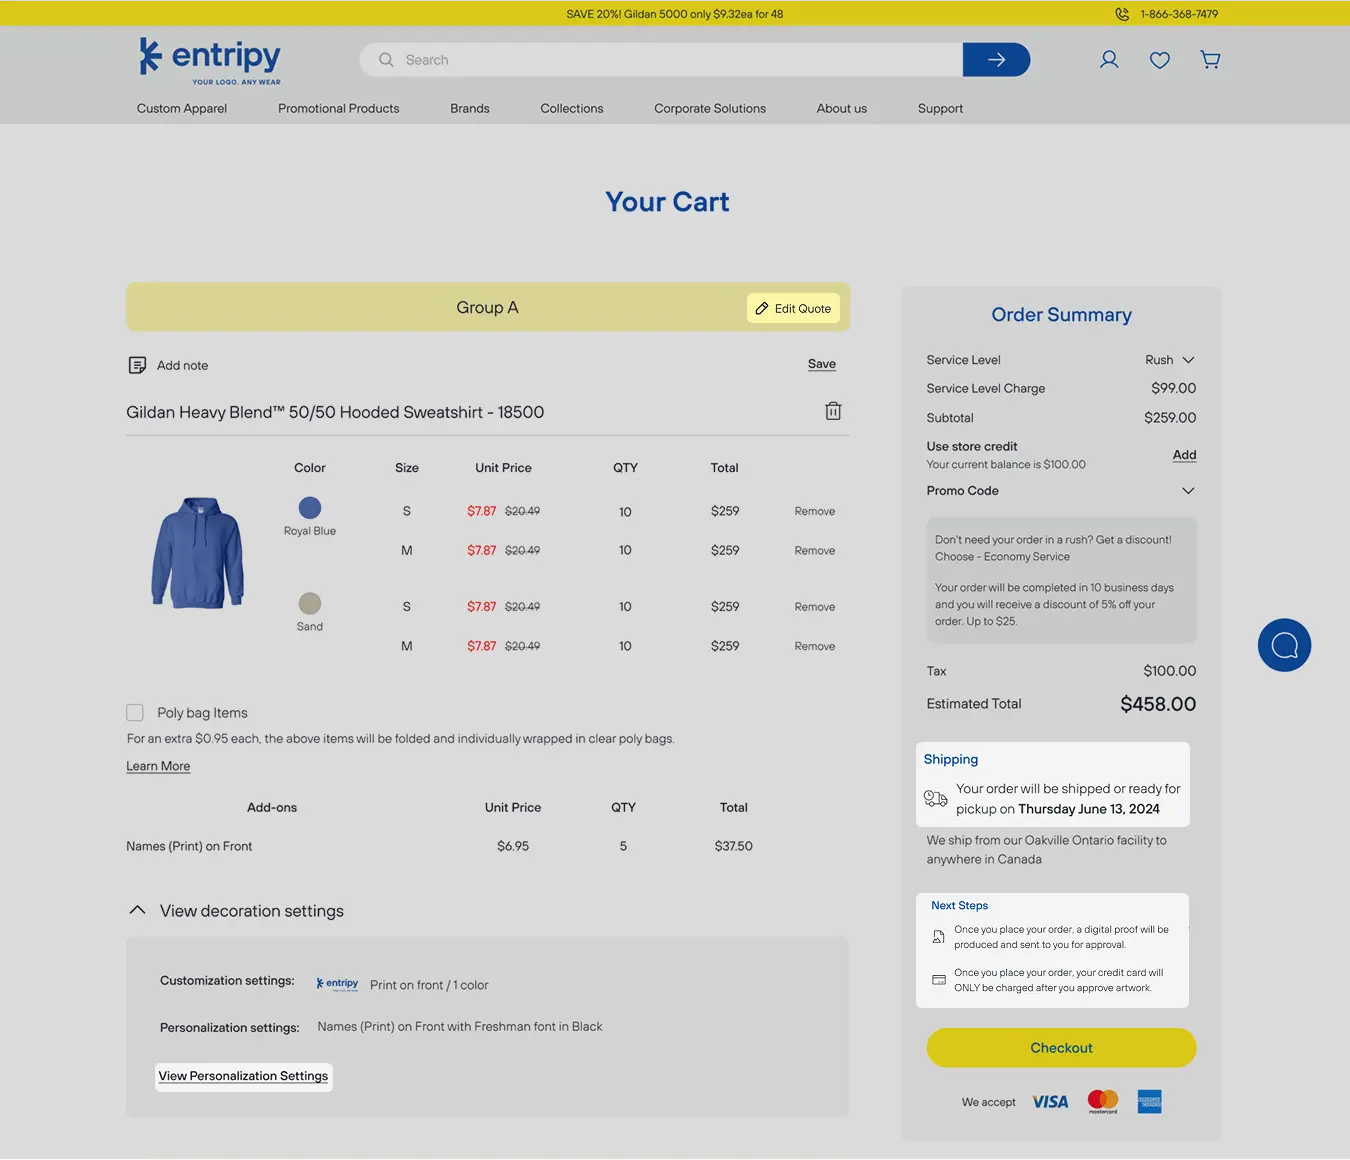Open the chat bubble widget

[1284, 645]
